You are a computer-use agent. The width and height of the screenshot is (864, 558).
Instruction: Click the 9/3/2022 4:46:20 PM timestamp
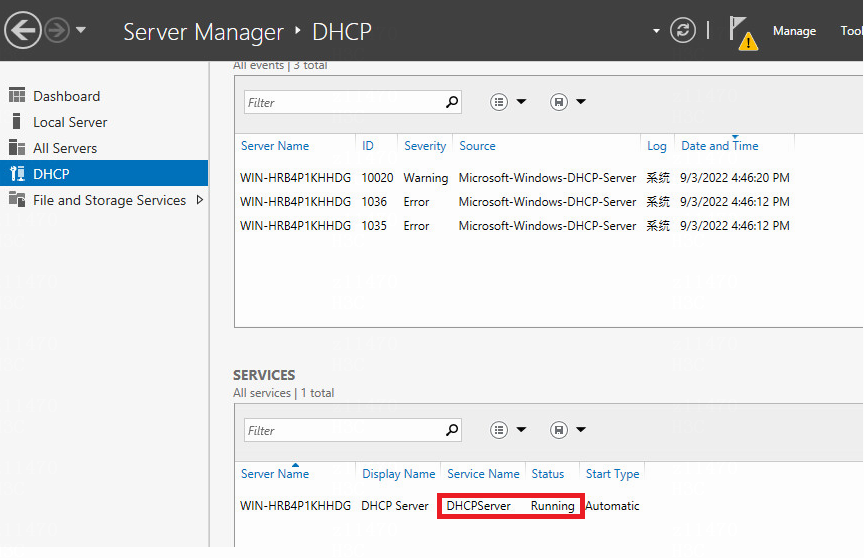pyautogui.click(x=735, y=178)
